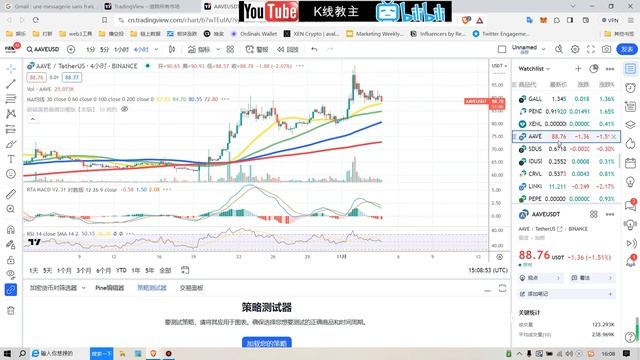640x360 pixels.
Task: Collapse the indicator legend arrow
Action: (x=33, y=119)
